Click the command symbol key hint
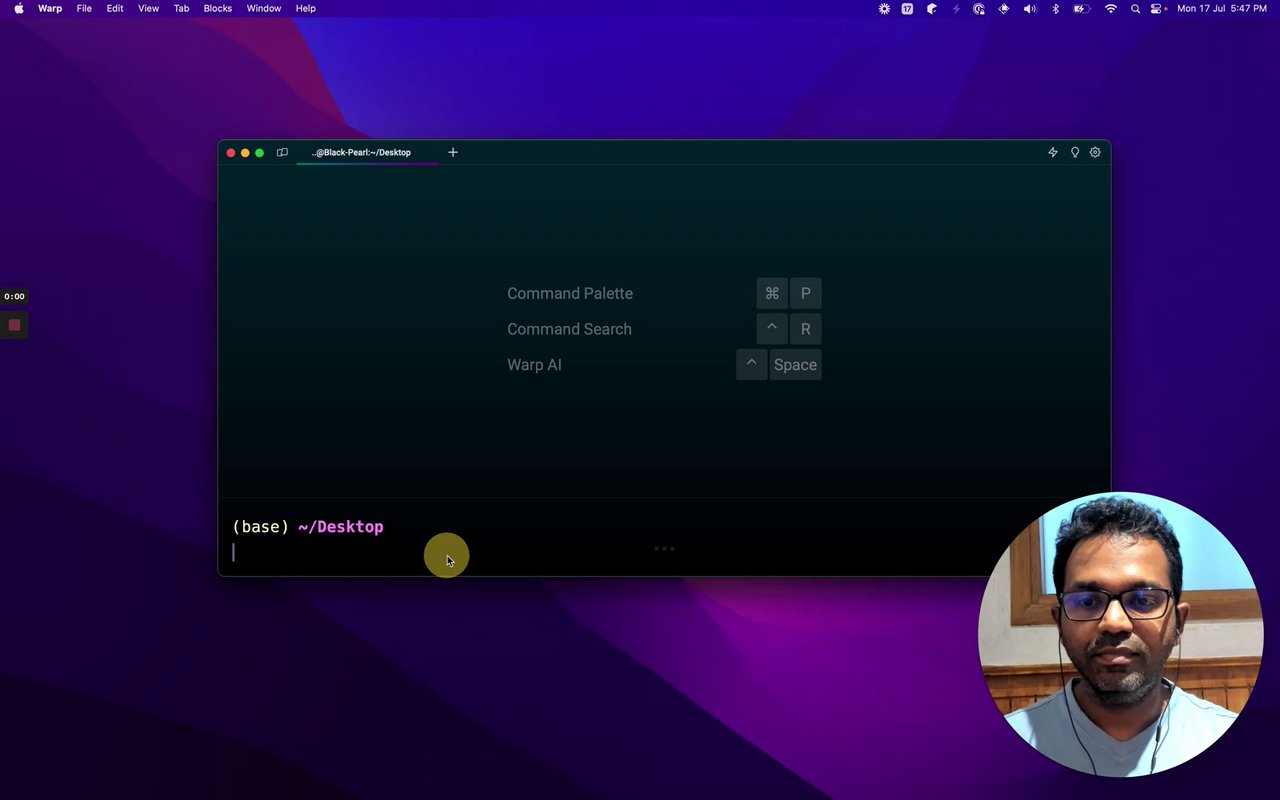 (x=772, y=293)
